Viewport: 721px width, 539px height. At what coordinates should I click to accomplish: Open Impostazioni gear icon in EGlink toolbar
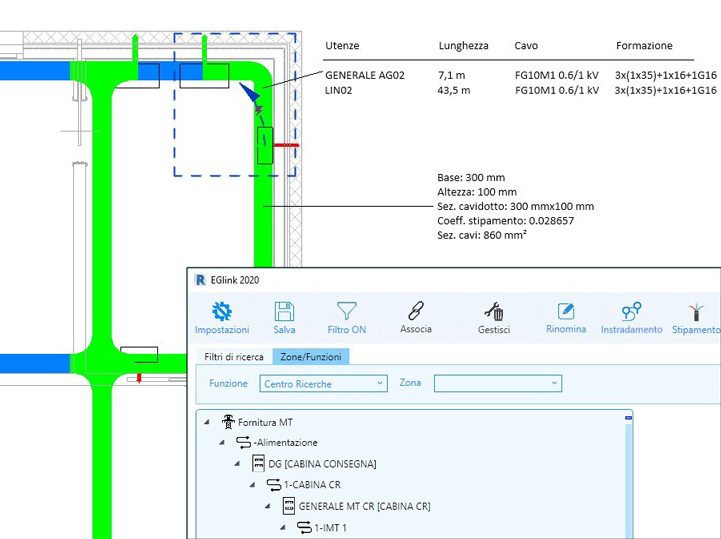click(222, 311)
